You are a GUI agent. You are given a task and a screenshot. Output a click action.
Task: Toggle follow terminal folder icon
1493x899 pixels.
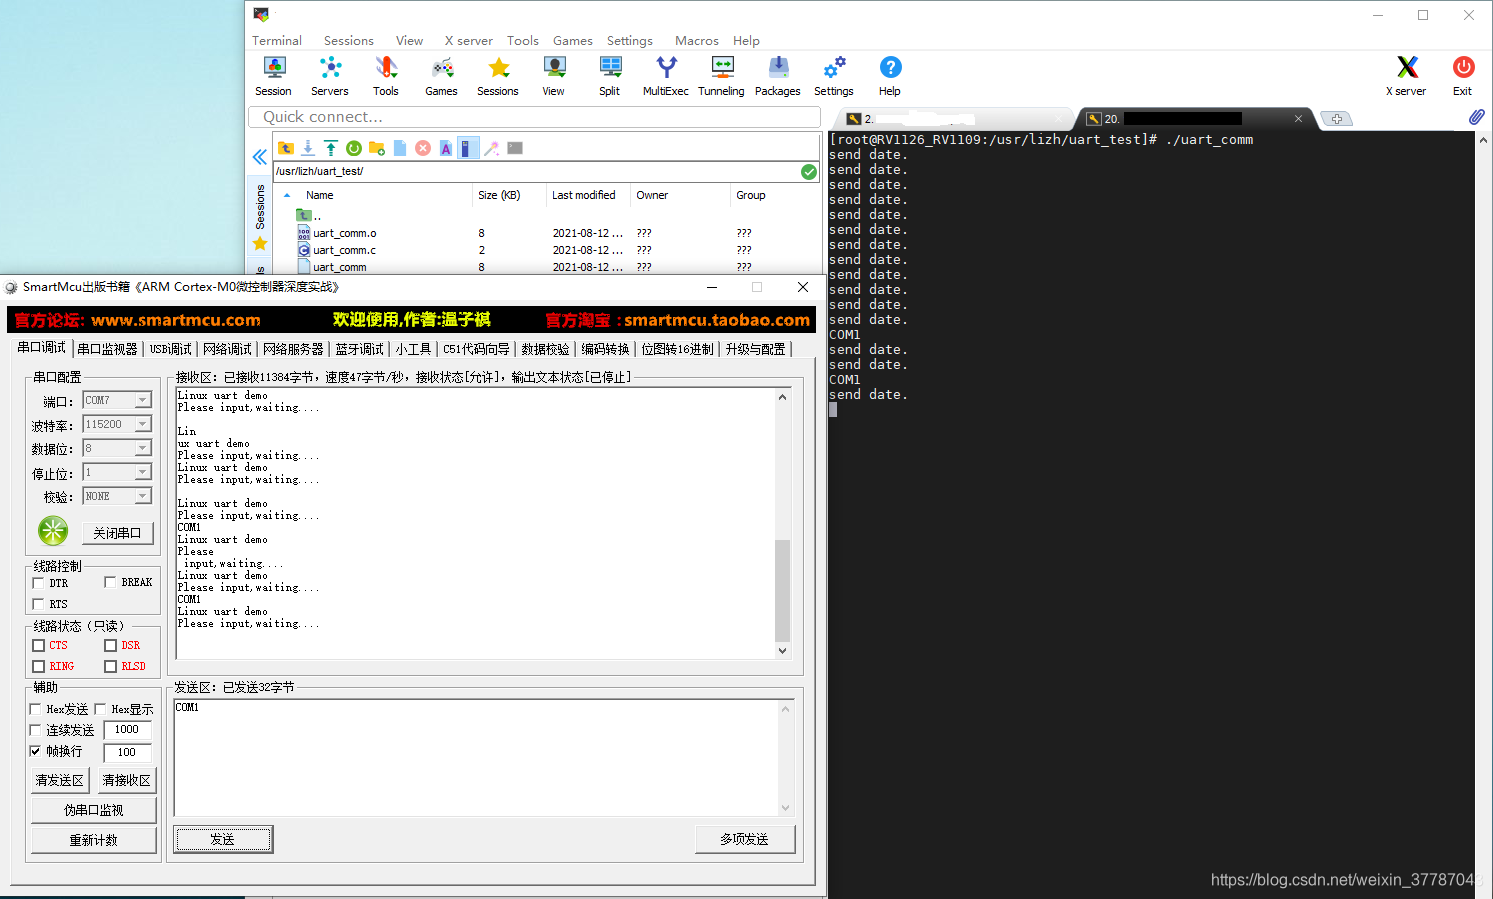(x=468, y=148)
